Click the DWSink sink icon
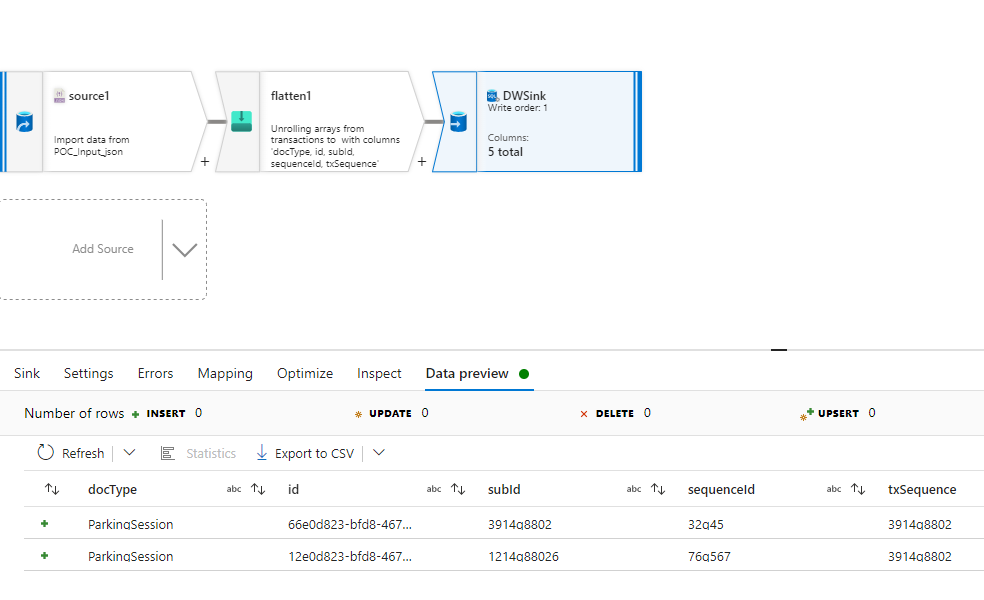This screenshot has height=600, width=984. coord(459,121)
